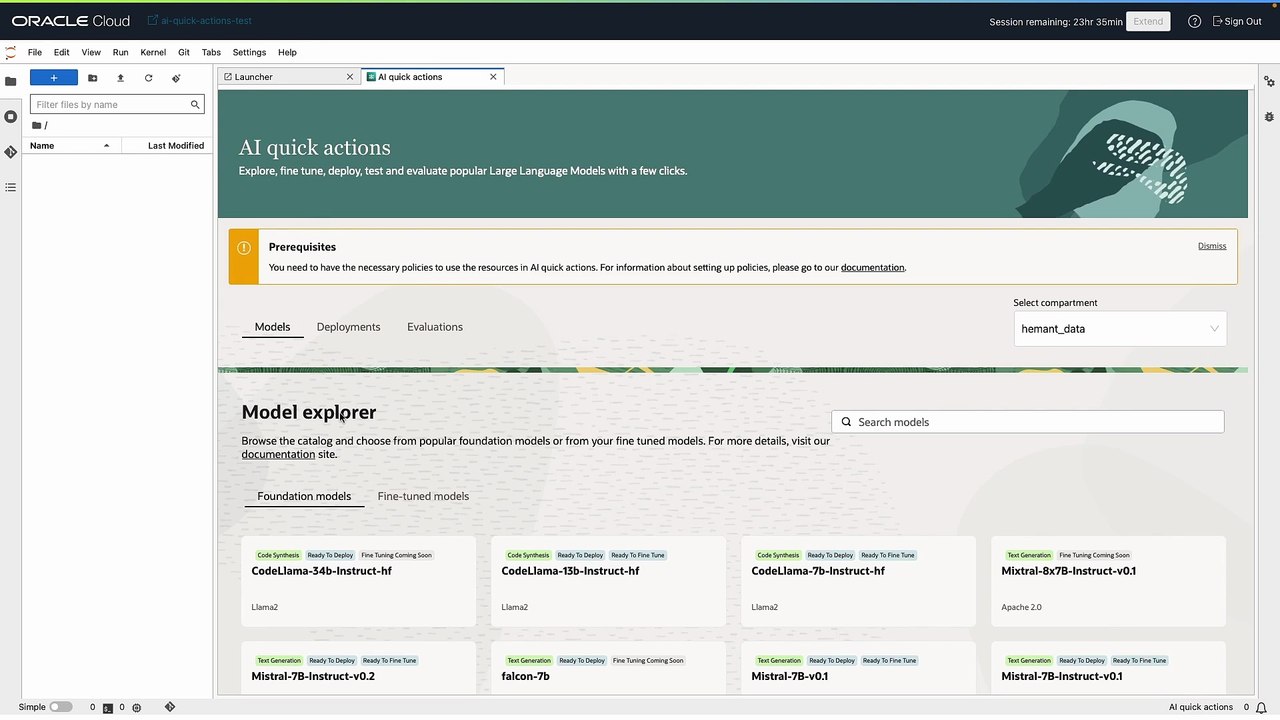Image resolution: width=1280 pixels, height=720 pixels.
Task: Click the search magnifier in file filter
Action: (195, 104)
